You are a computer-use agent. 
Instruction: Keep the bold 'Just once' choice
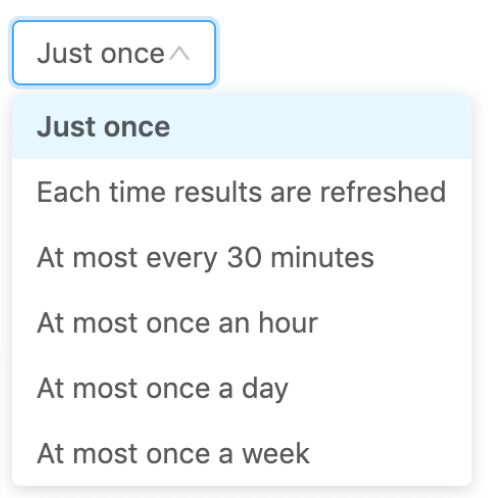[x=242, y=127]
